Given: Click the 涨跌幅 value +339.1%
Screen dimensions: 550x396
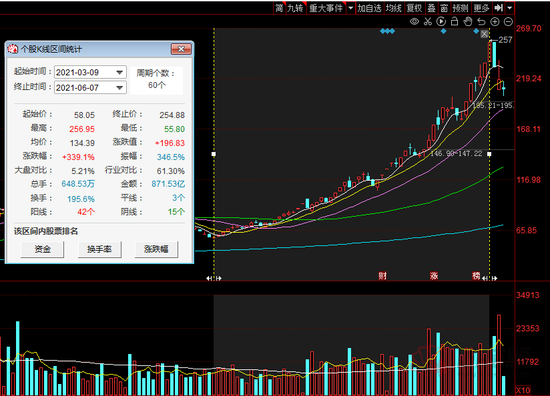Looking at the screenshot, I should coord(78,157).
